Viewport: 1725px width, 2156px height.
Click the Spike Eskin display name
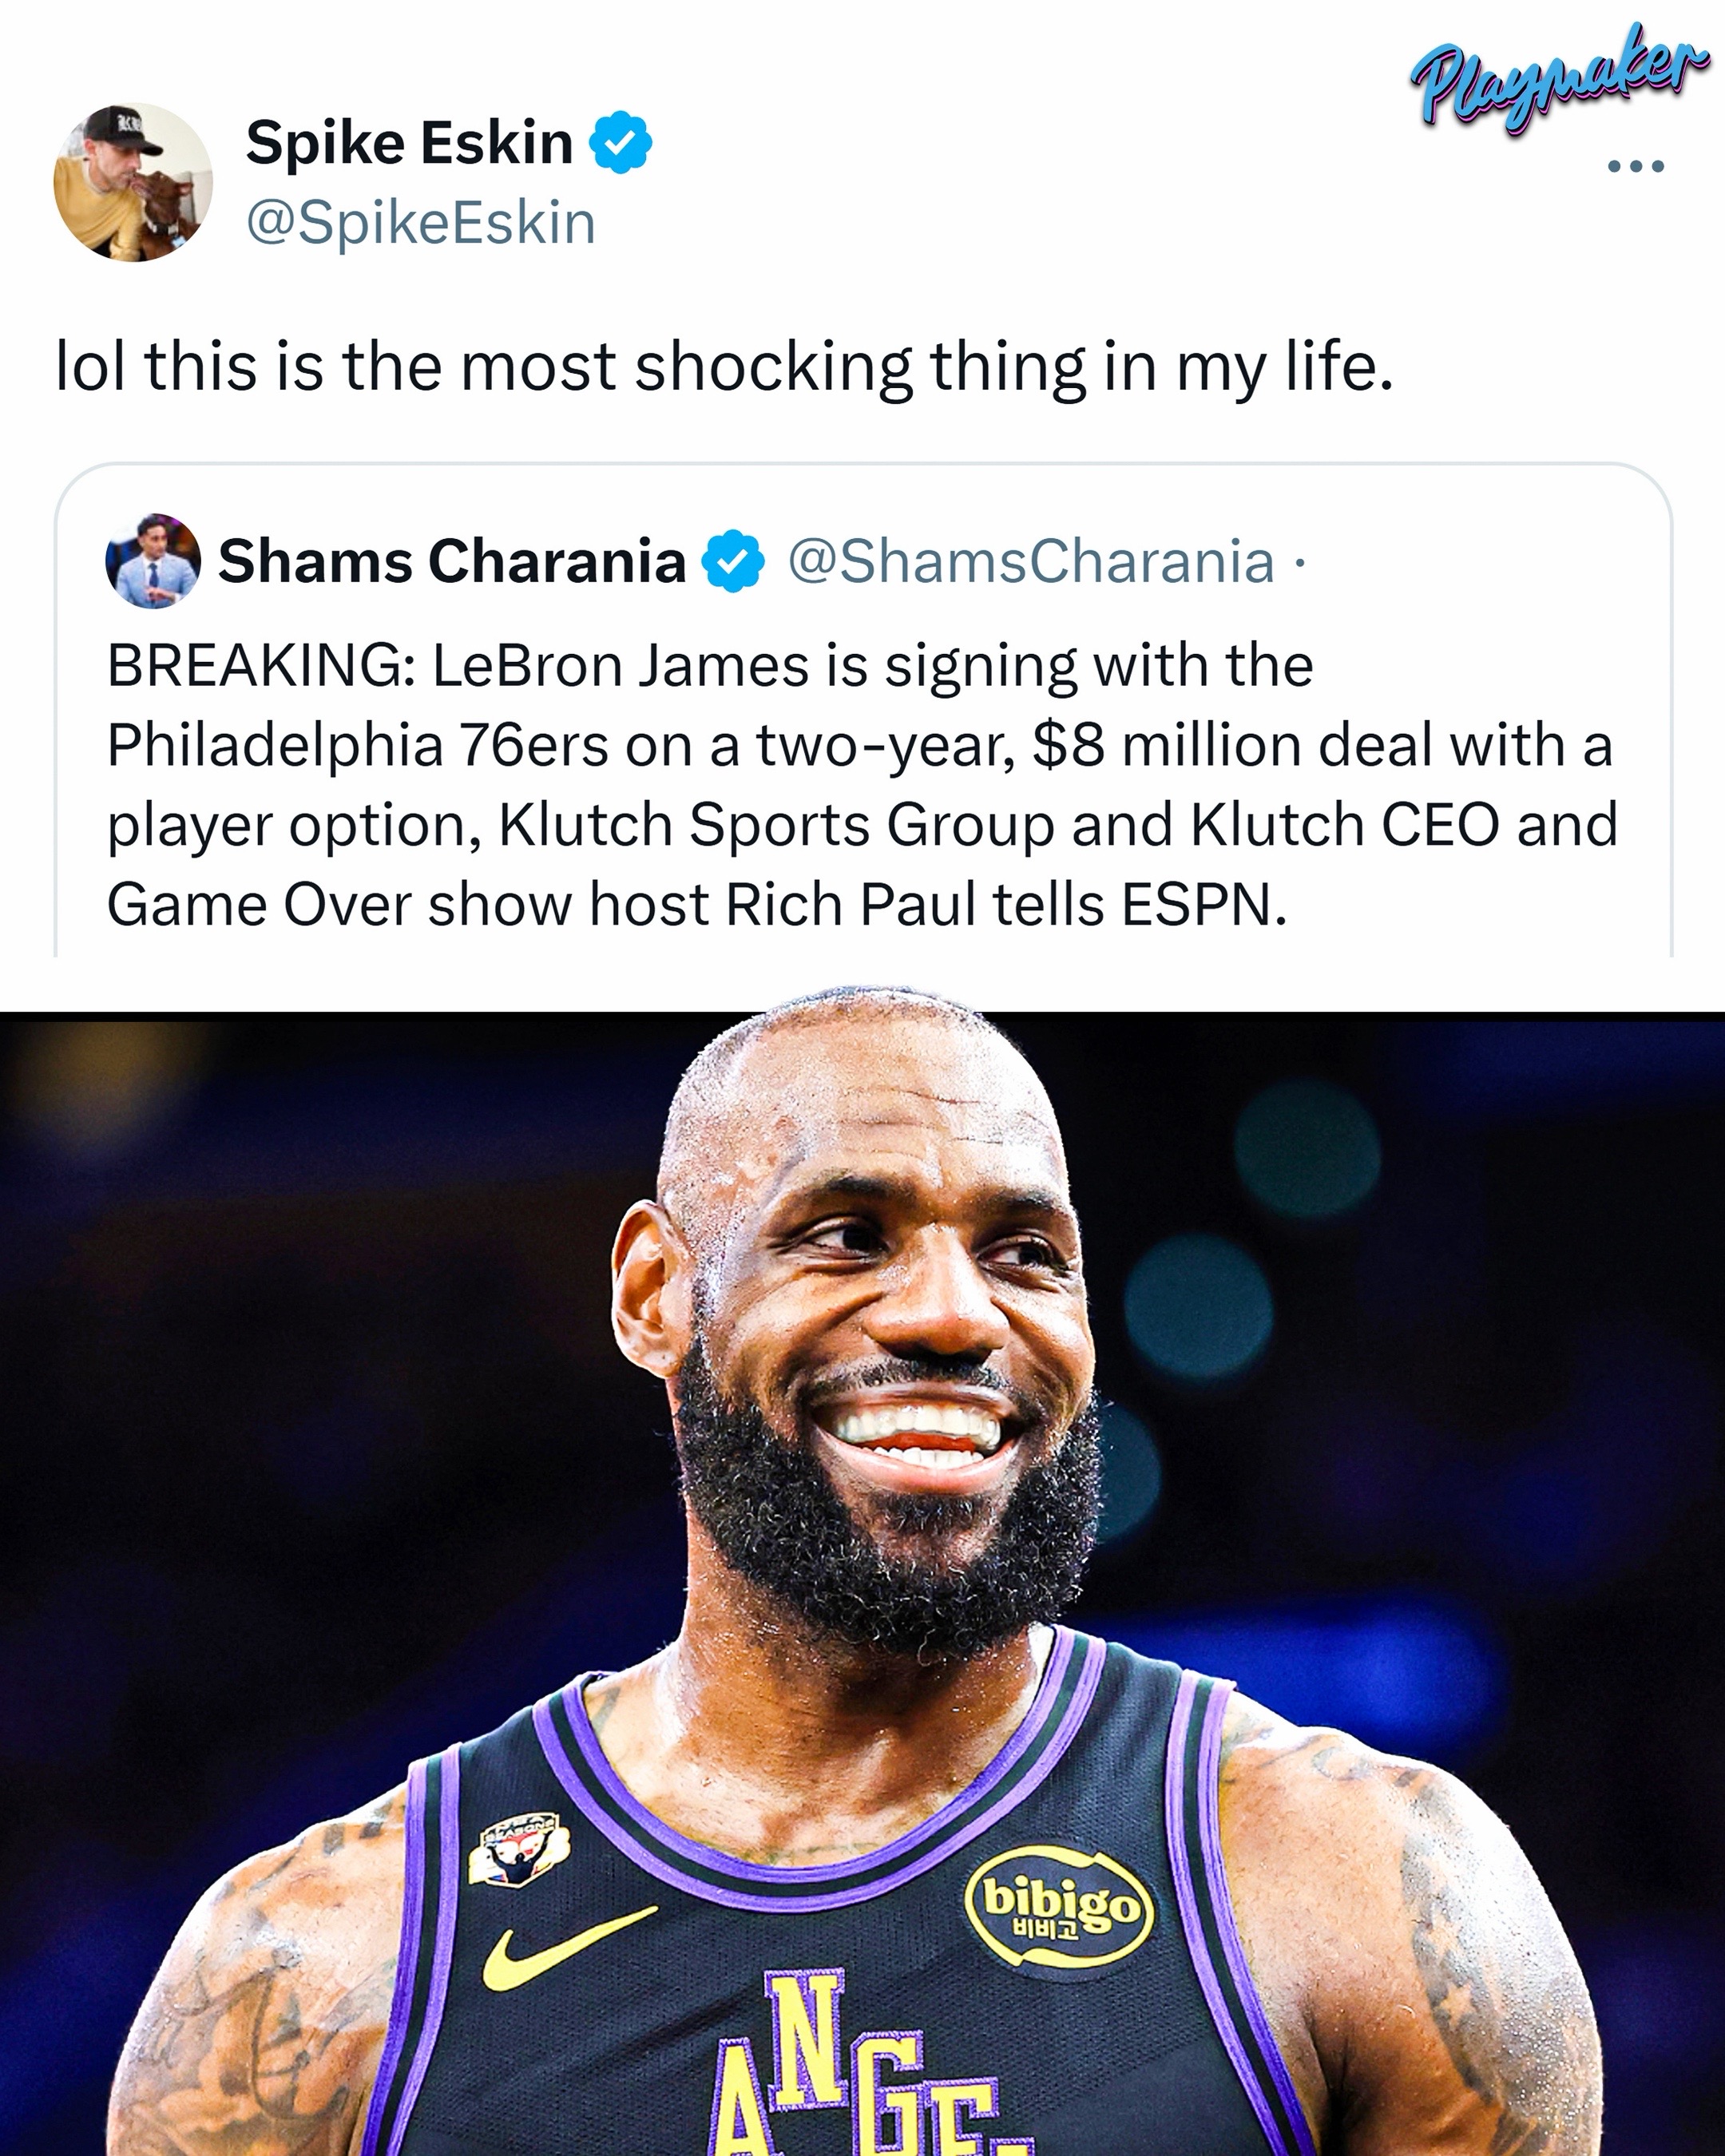(409, 143)
